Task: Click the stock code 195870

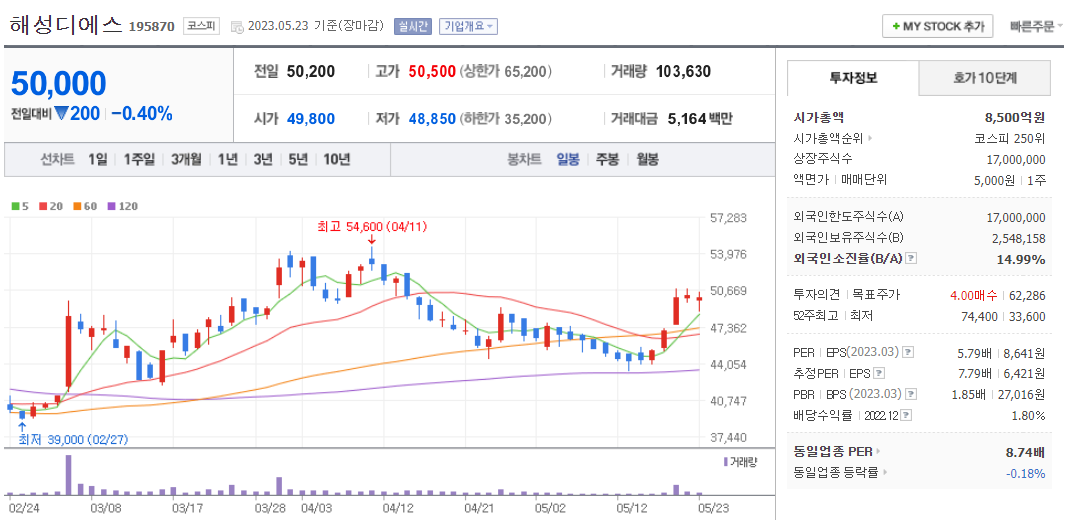Action: [151, 27]
